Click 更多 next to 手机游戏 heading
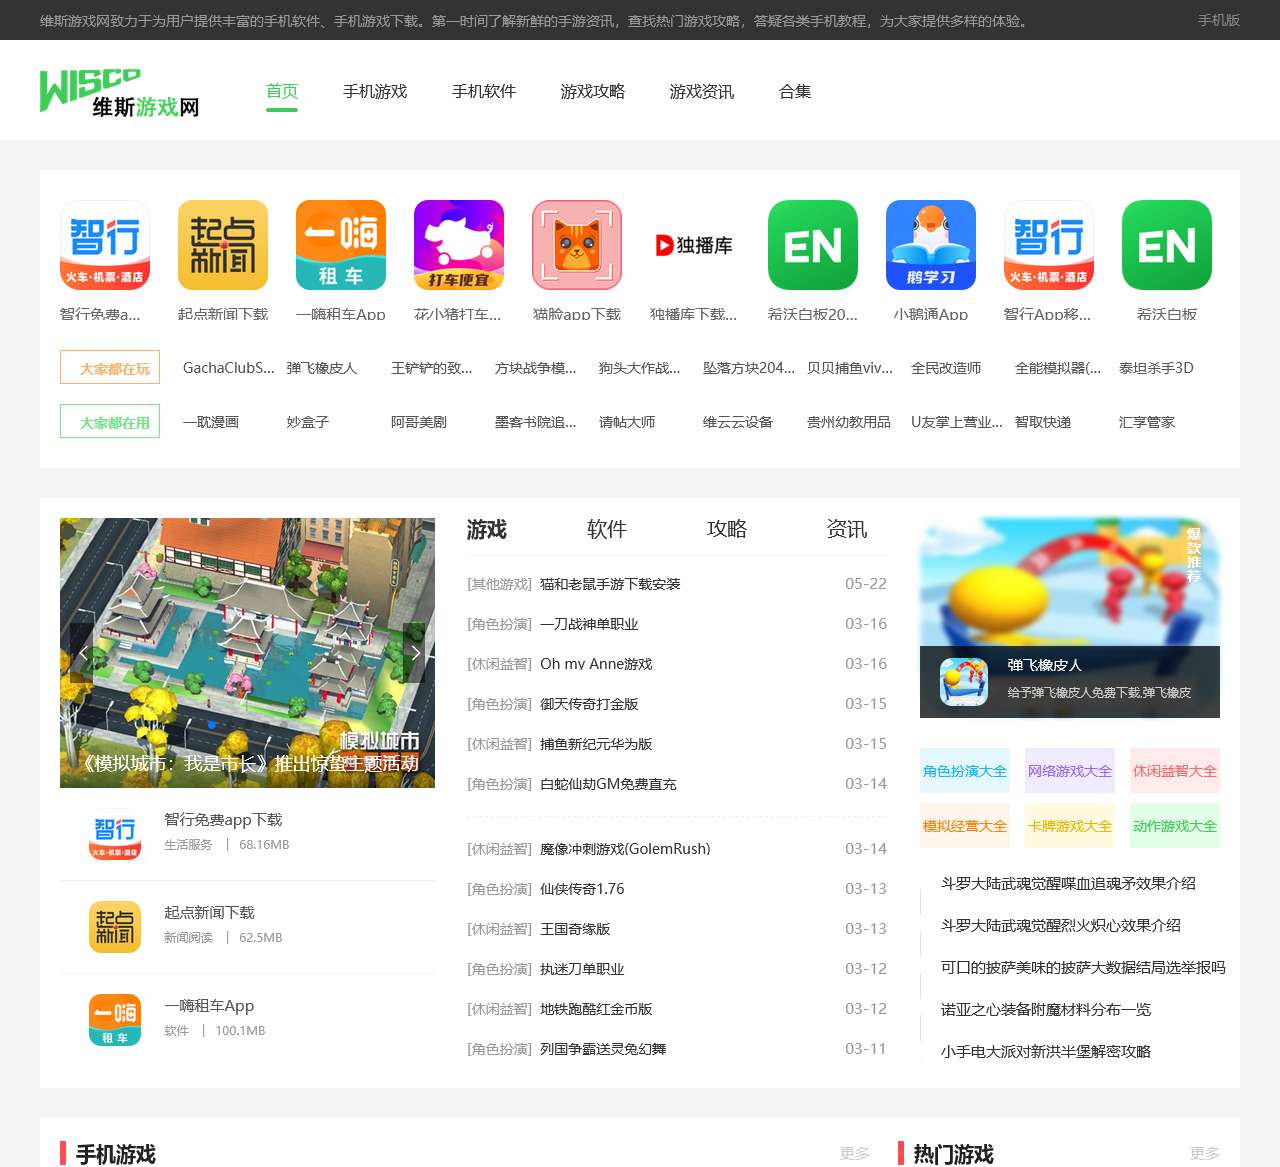This screenshot has height=1167, width=1280. [855, 1154]
